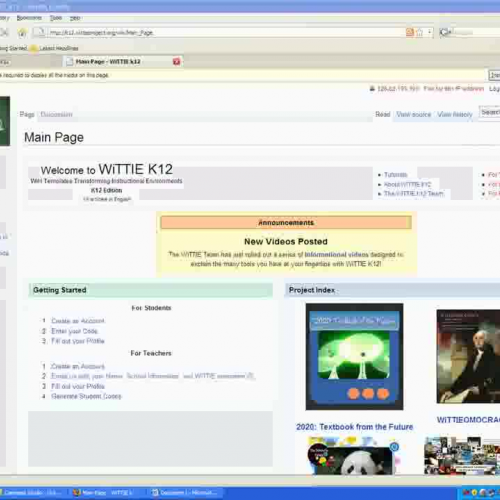Click Create an Account under For Teachers
500x500 pixels.
[78, 366]
